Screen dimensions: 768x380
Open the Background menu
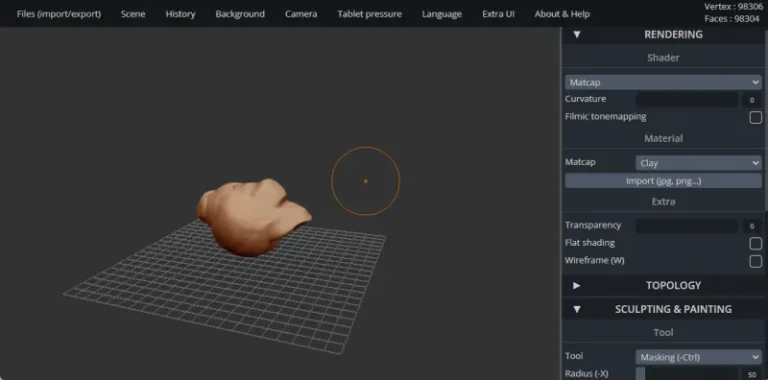click(240, 14)
